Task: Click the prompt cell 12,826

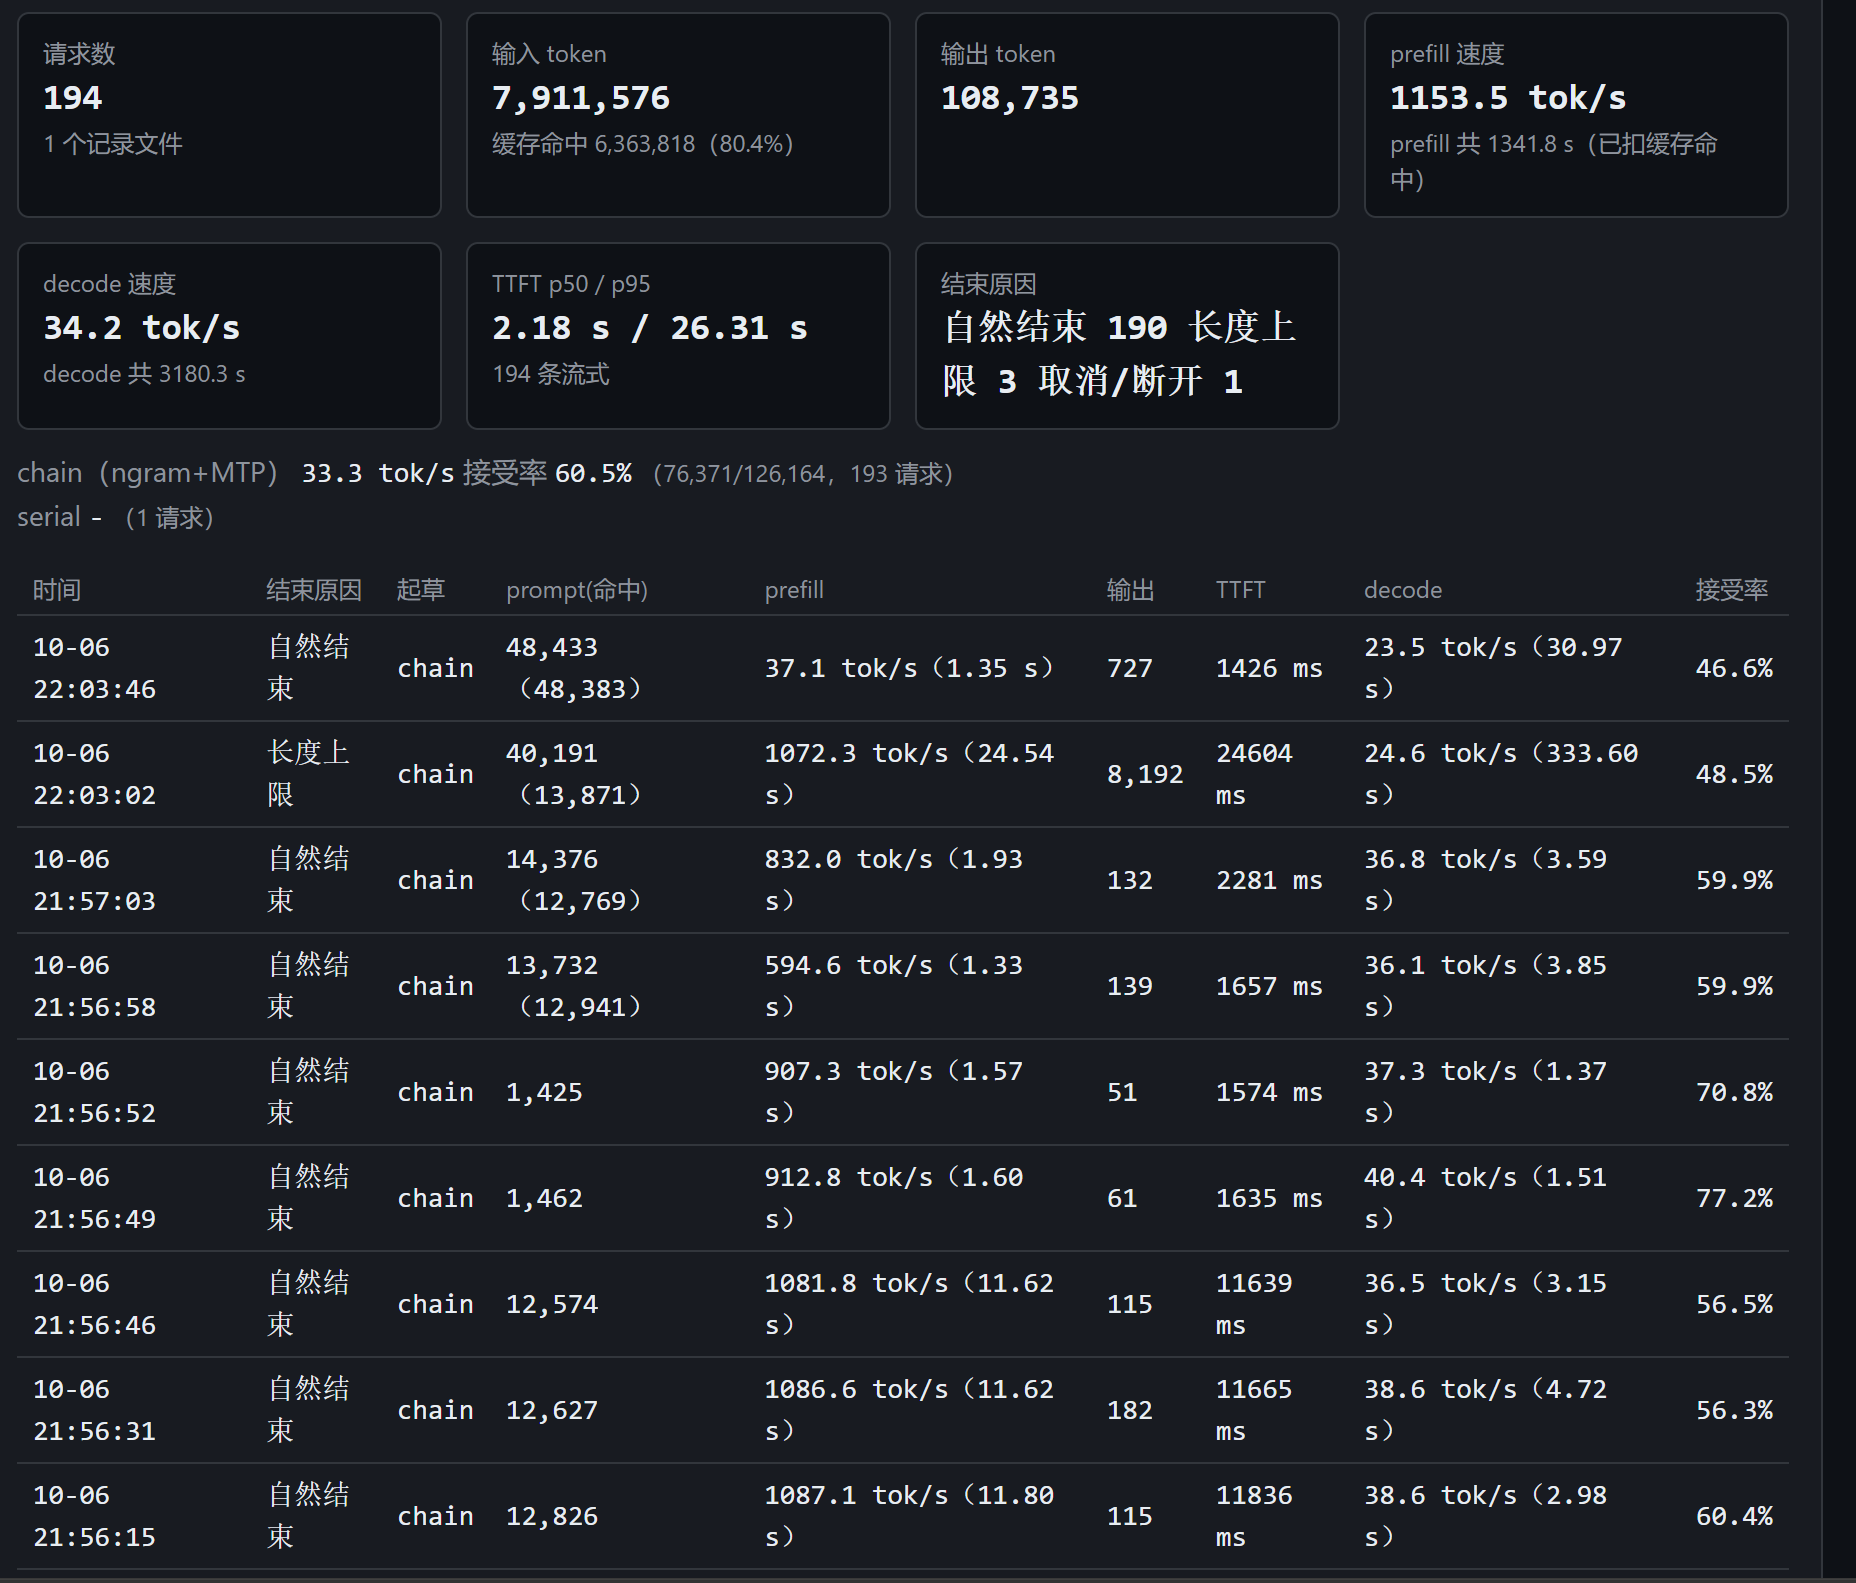Action: [x=552, y=1516]
